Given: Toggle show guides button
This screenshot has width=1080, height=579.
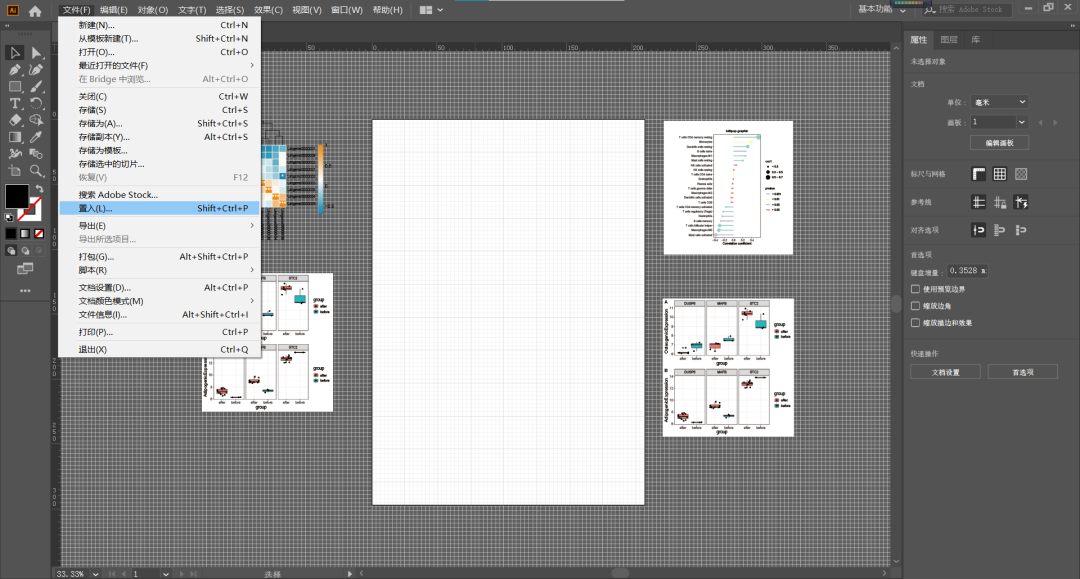Looking at the screenshot, I should pyautogui.click(x=979, y=202).
